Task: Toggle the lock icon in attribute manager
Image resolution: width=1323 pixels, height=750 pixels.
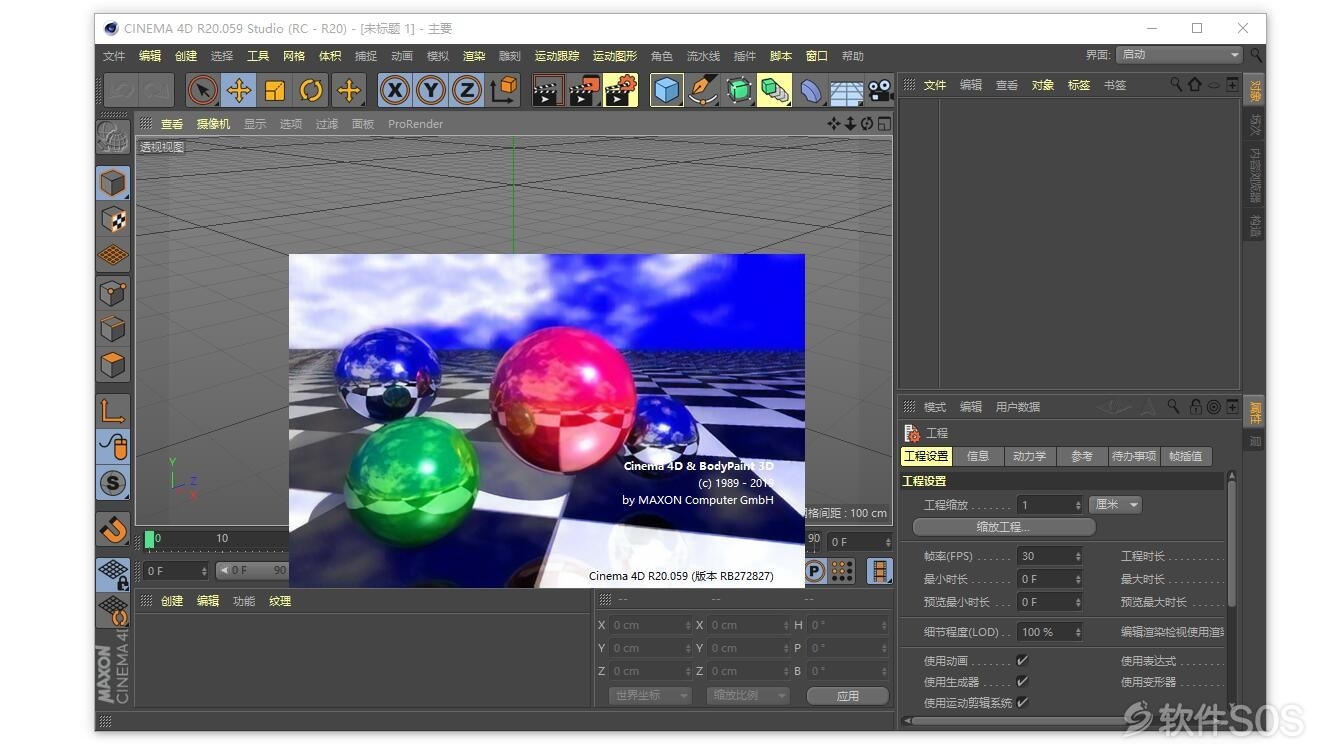Action: [x=1195, y=407]
